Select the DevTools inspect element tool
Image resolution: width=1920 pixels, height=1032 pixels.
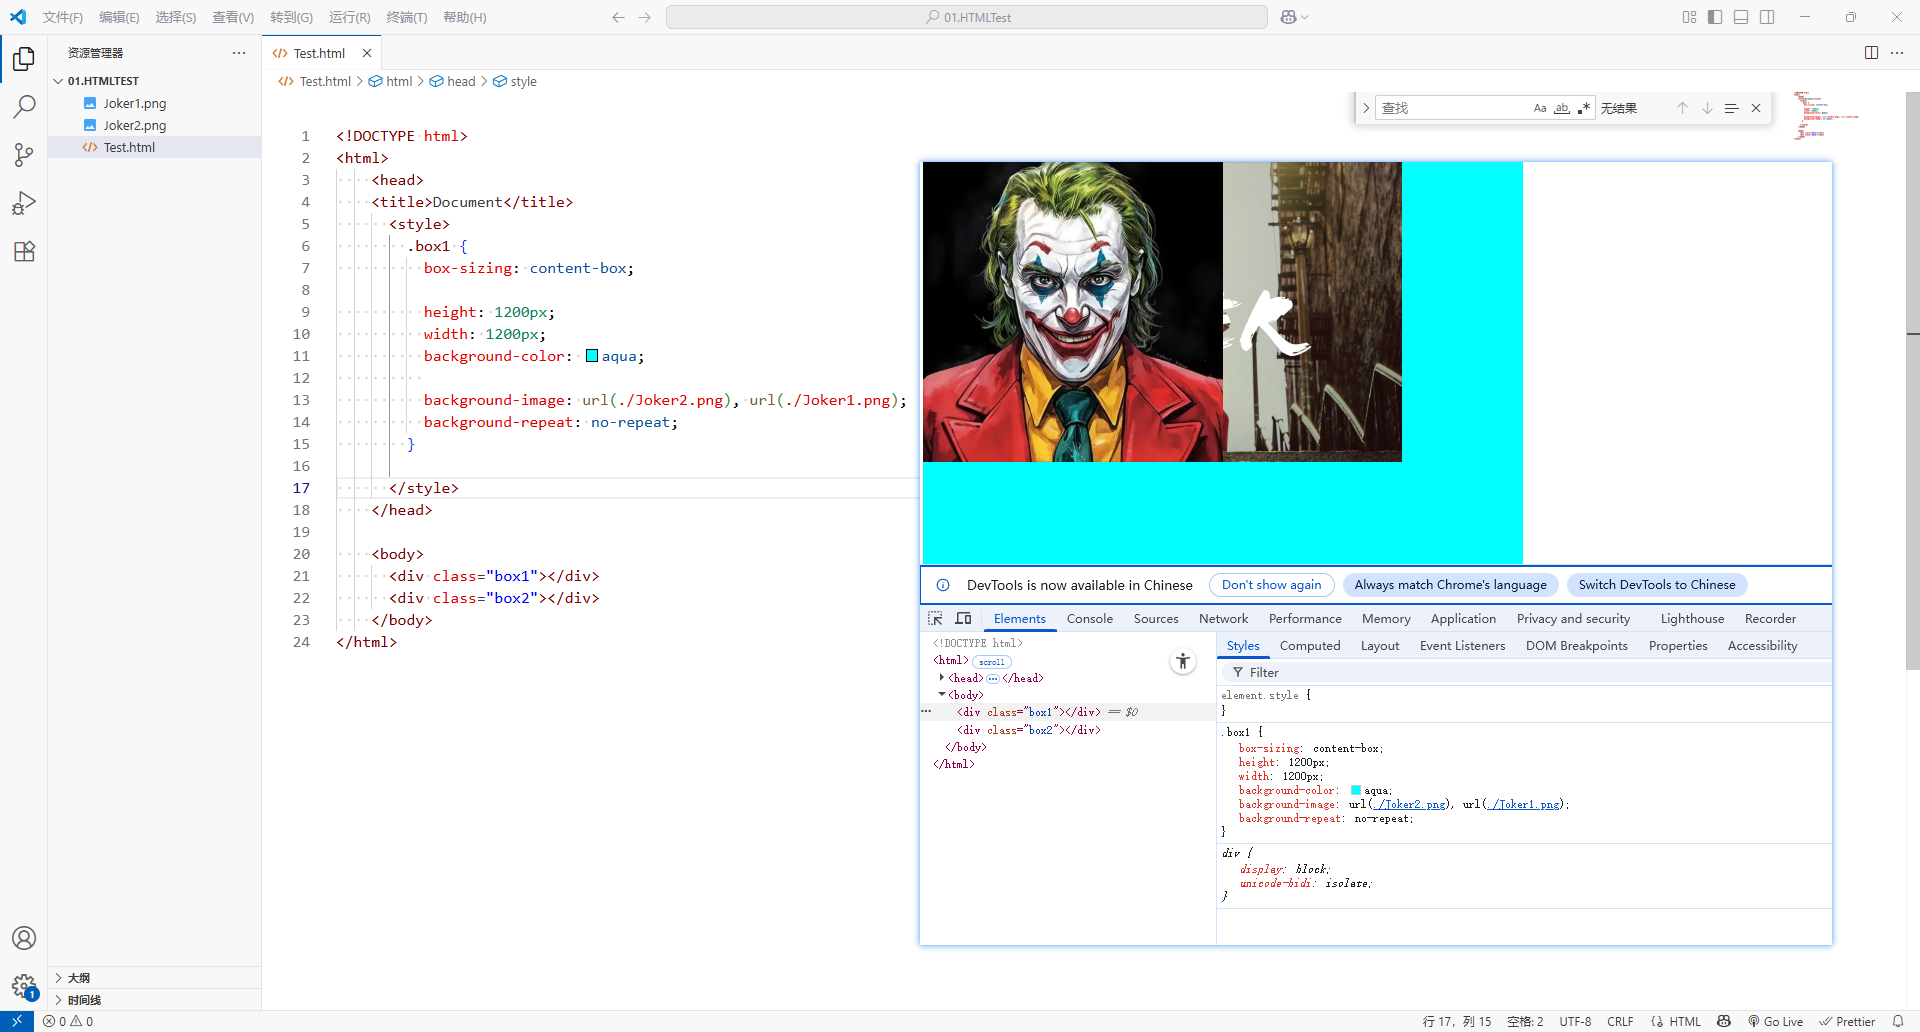click(935, 619)
